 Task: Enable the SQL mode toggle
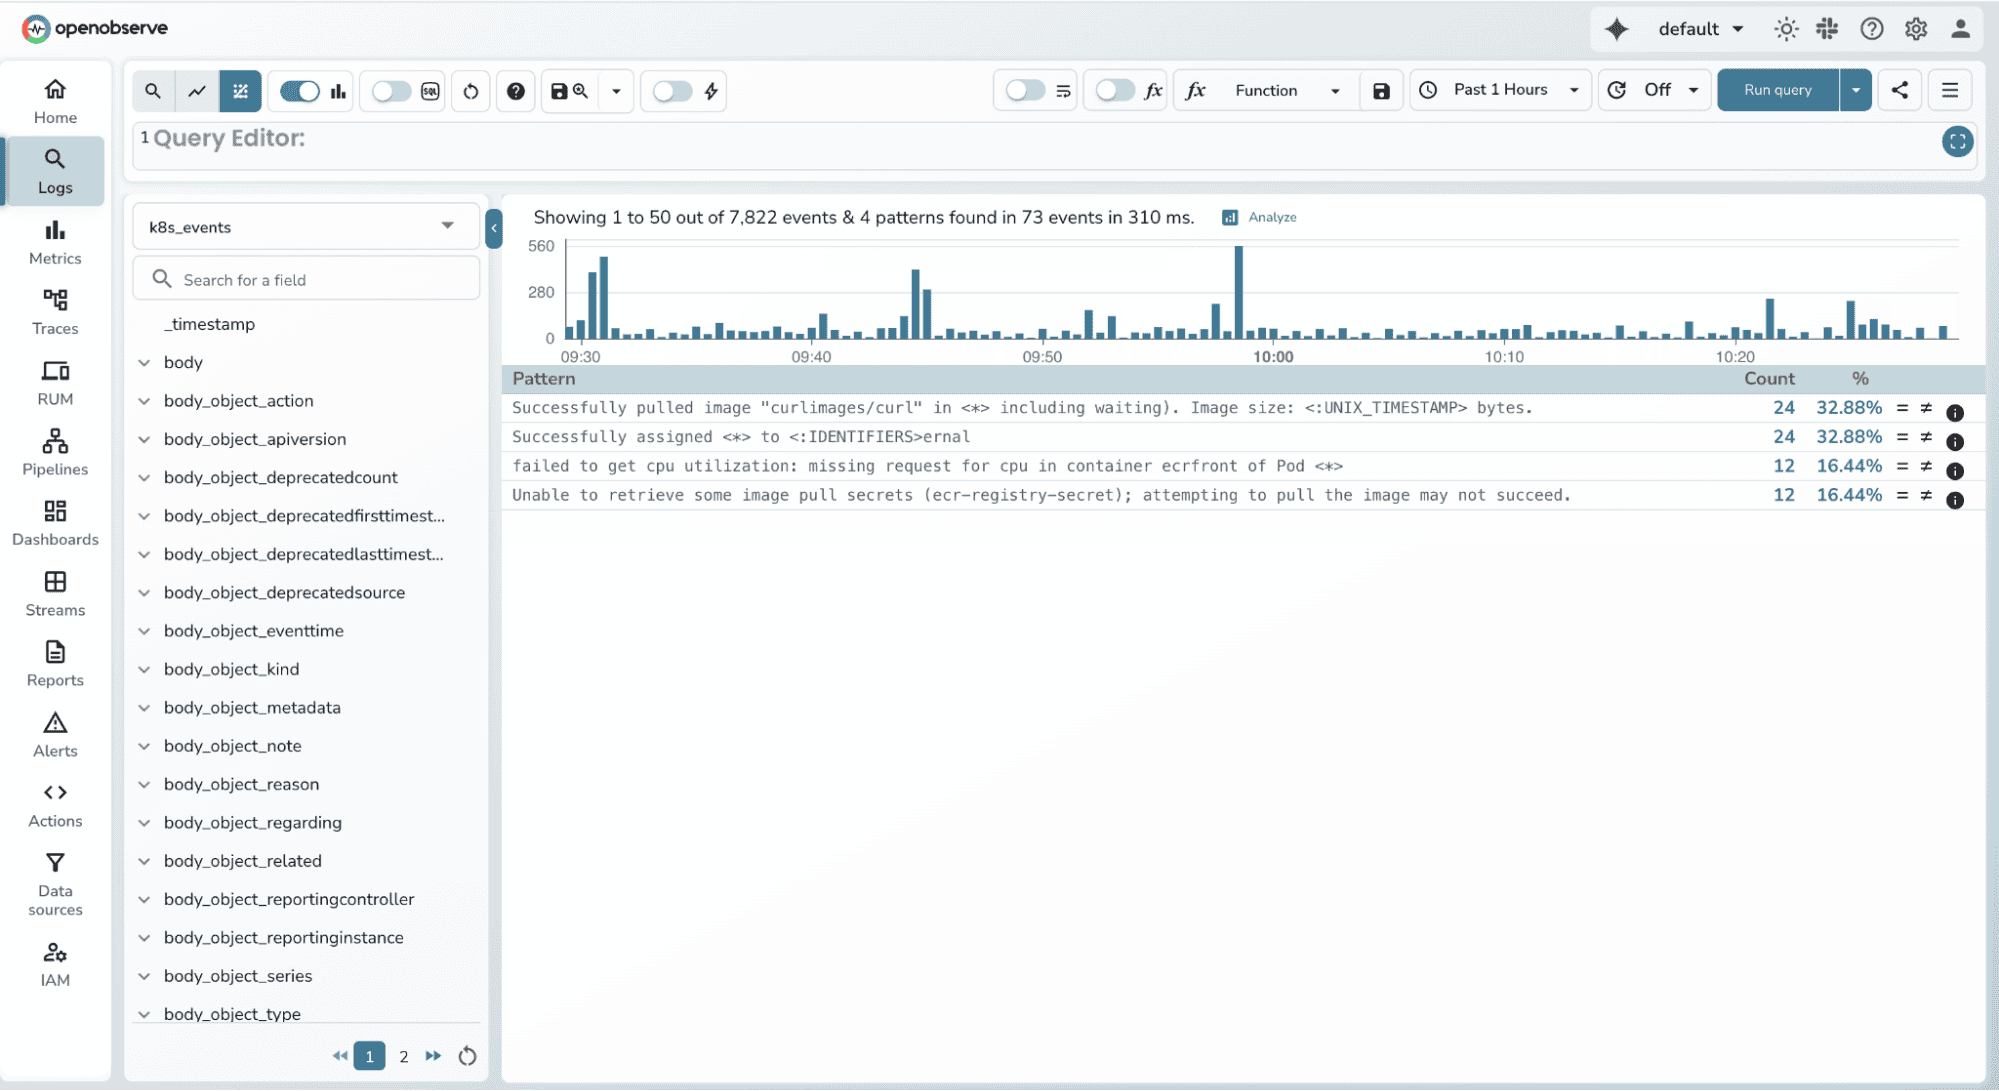pyautogui.click(x=391, y=91)
